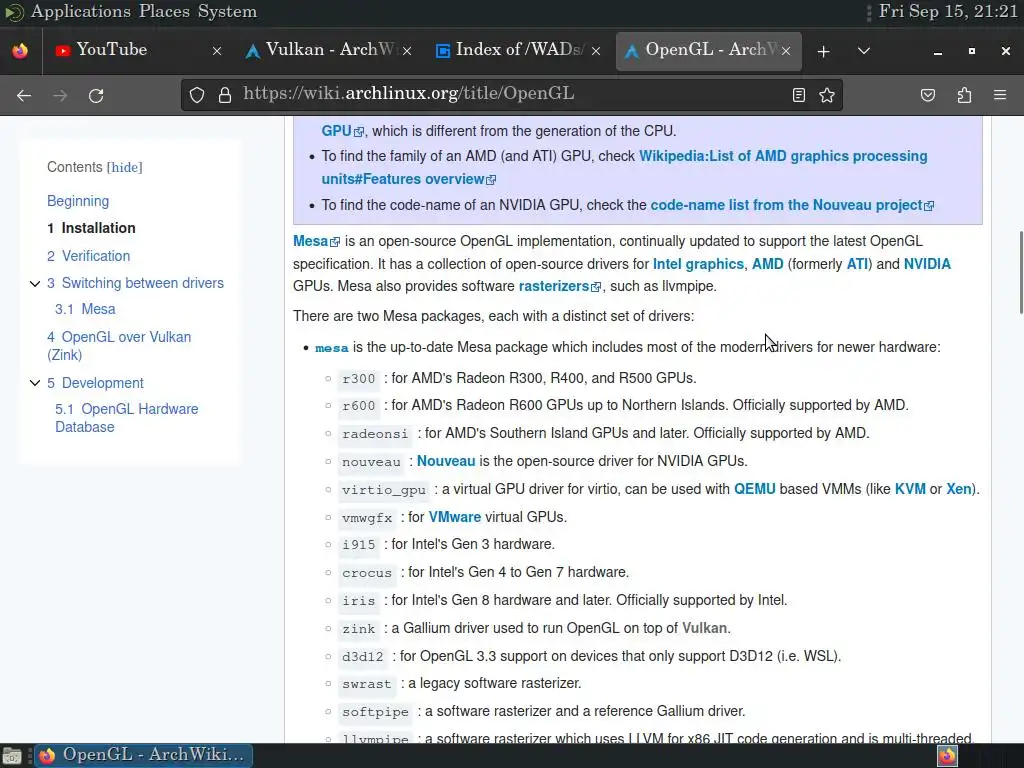1024x768 pixels.
Task: Reload the OpenGL wiki page
Action: [x=96, y=95]
